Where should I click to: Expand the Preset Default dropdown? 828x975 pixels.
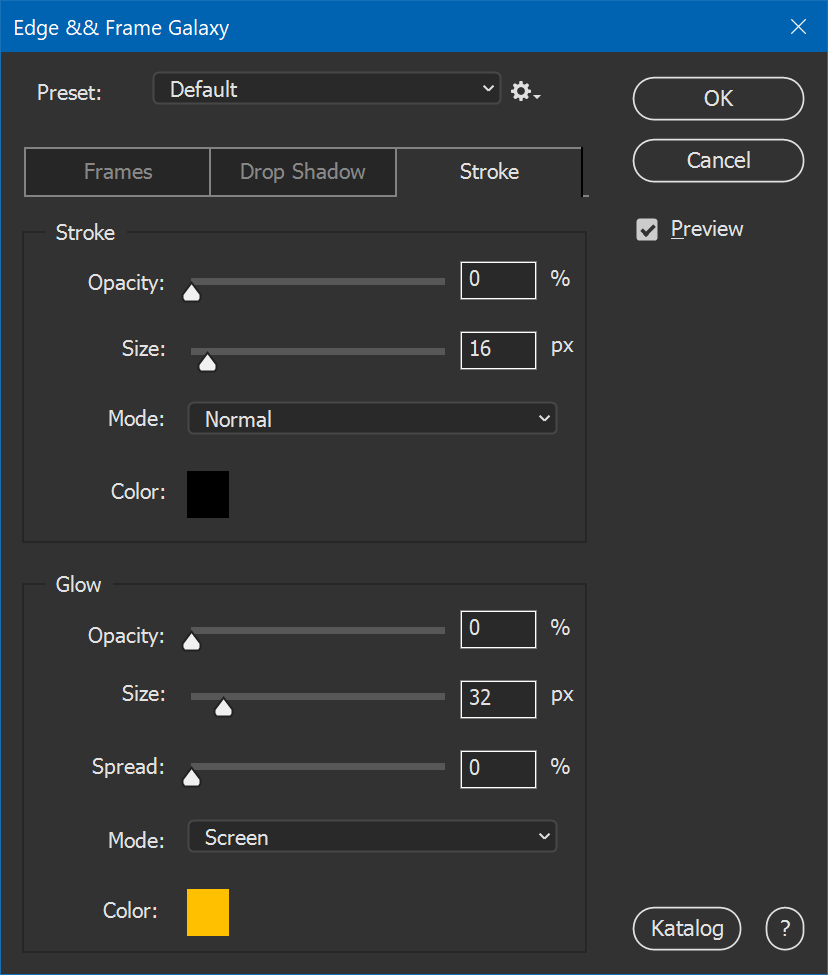[x=326, y=89]
